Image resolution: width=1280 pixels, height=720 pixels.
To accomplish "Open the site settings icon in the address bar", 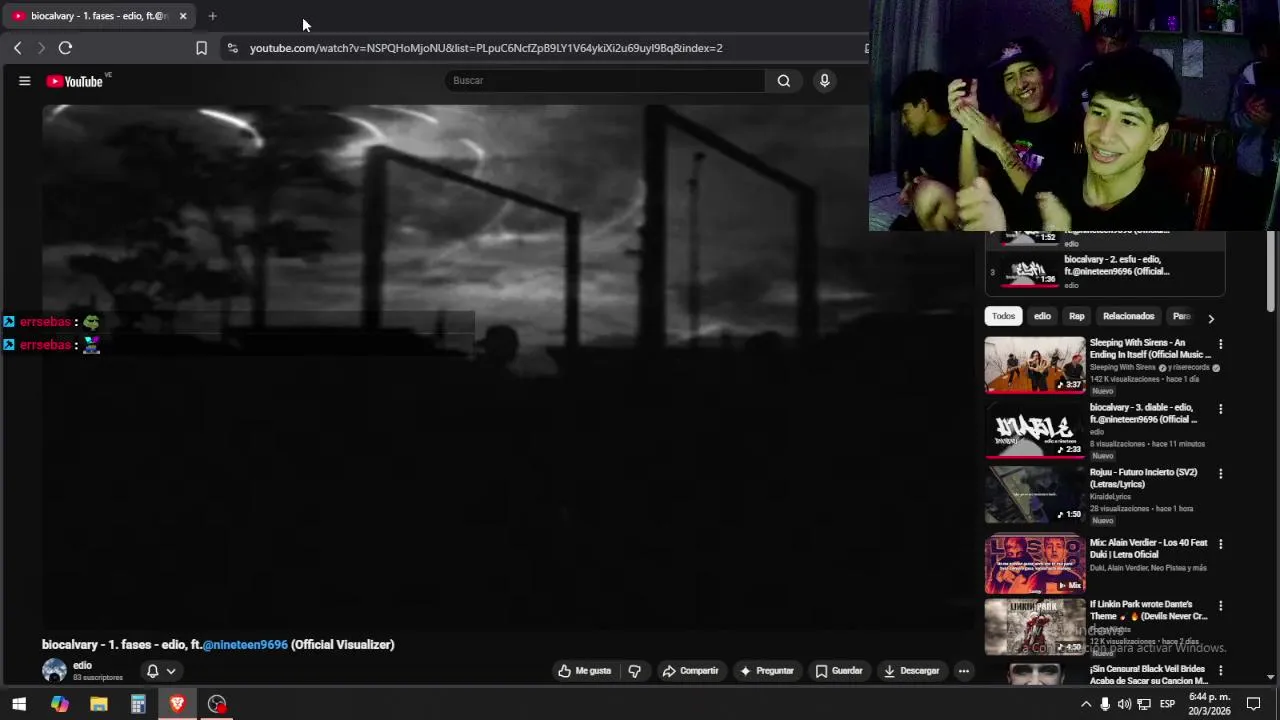I will 232,48.
